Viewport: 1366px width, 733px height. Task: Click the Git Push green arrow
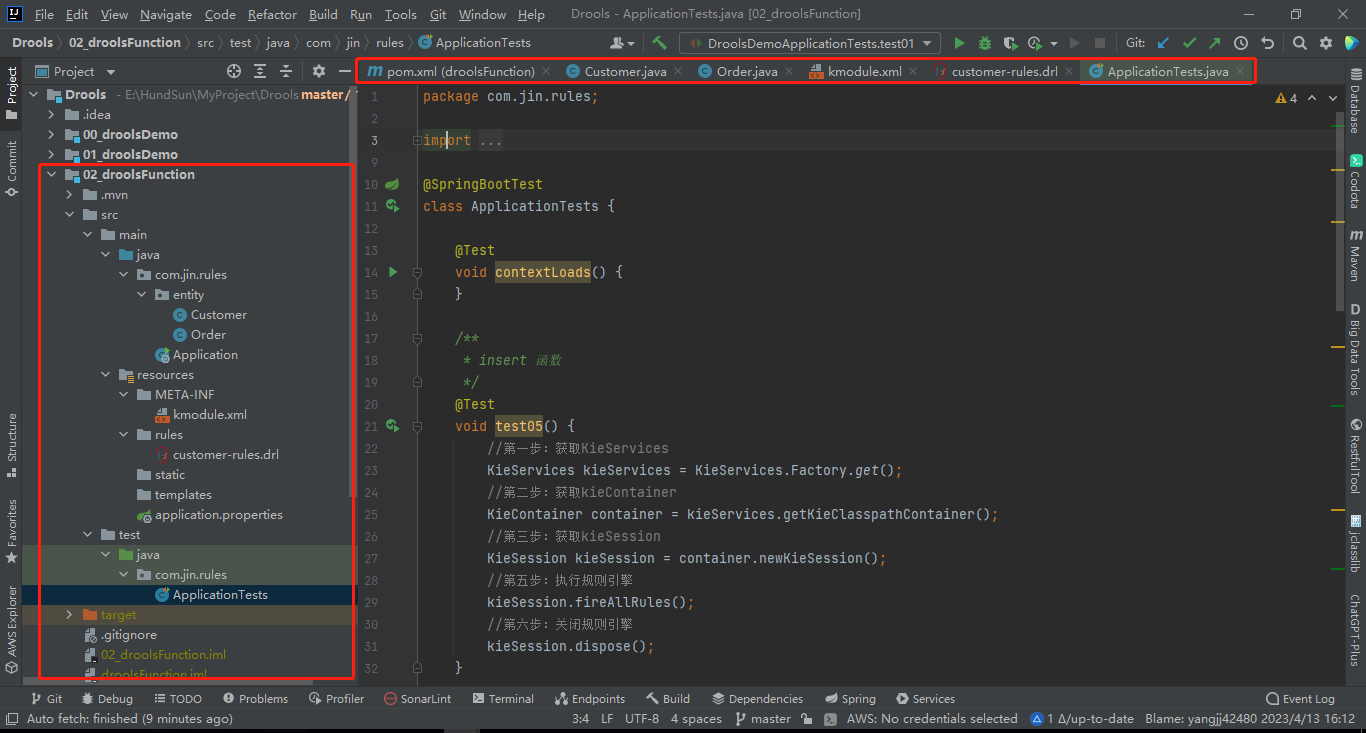(1214, 43)
